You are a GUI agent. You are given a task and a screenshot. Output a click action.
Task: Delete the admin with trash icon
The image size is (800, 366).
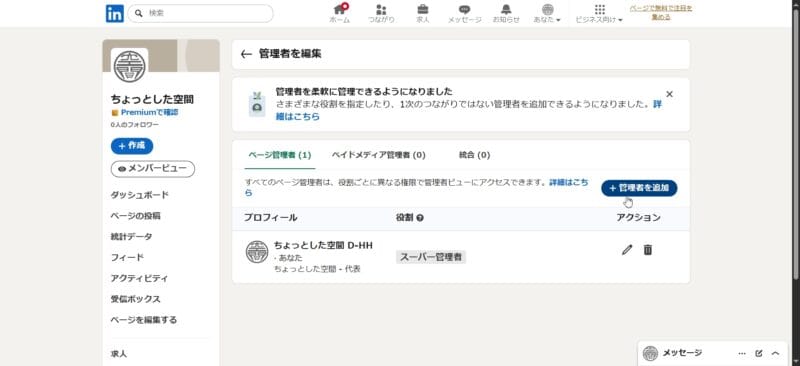647,250
